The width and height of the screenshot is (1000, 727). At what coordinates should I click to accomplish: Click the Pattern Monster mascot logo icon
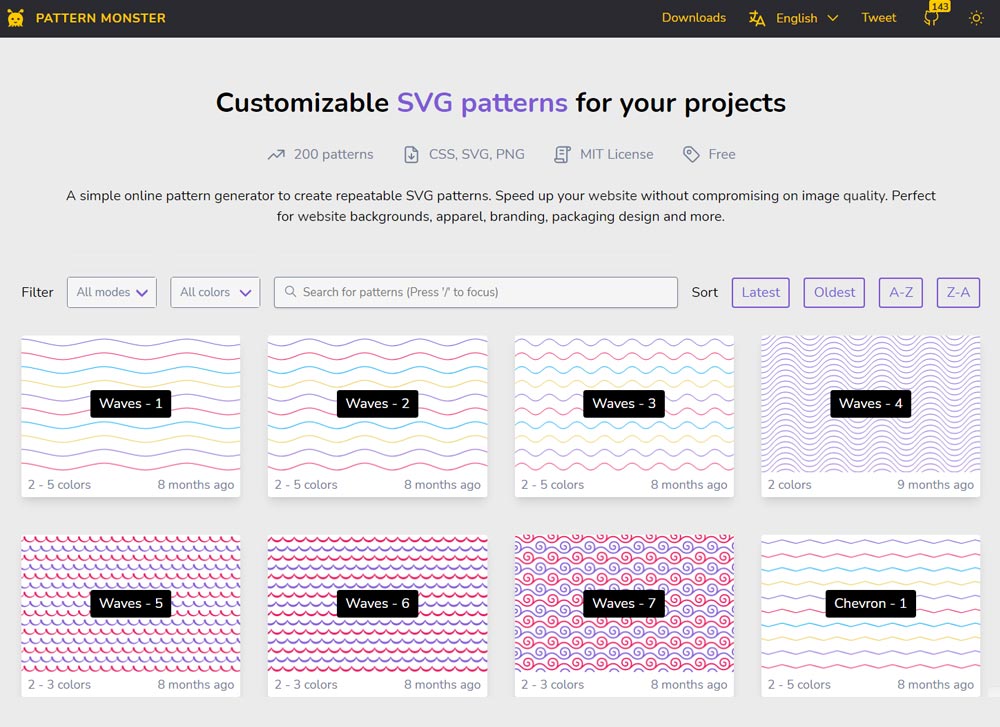(x=15, y=18)
